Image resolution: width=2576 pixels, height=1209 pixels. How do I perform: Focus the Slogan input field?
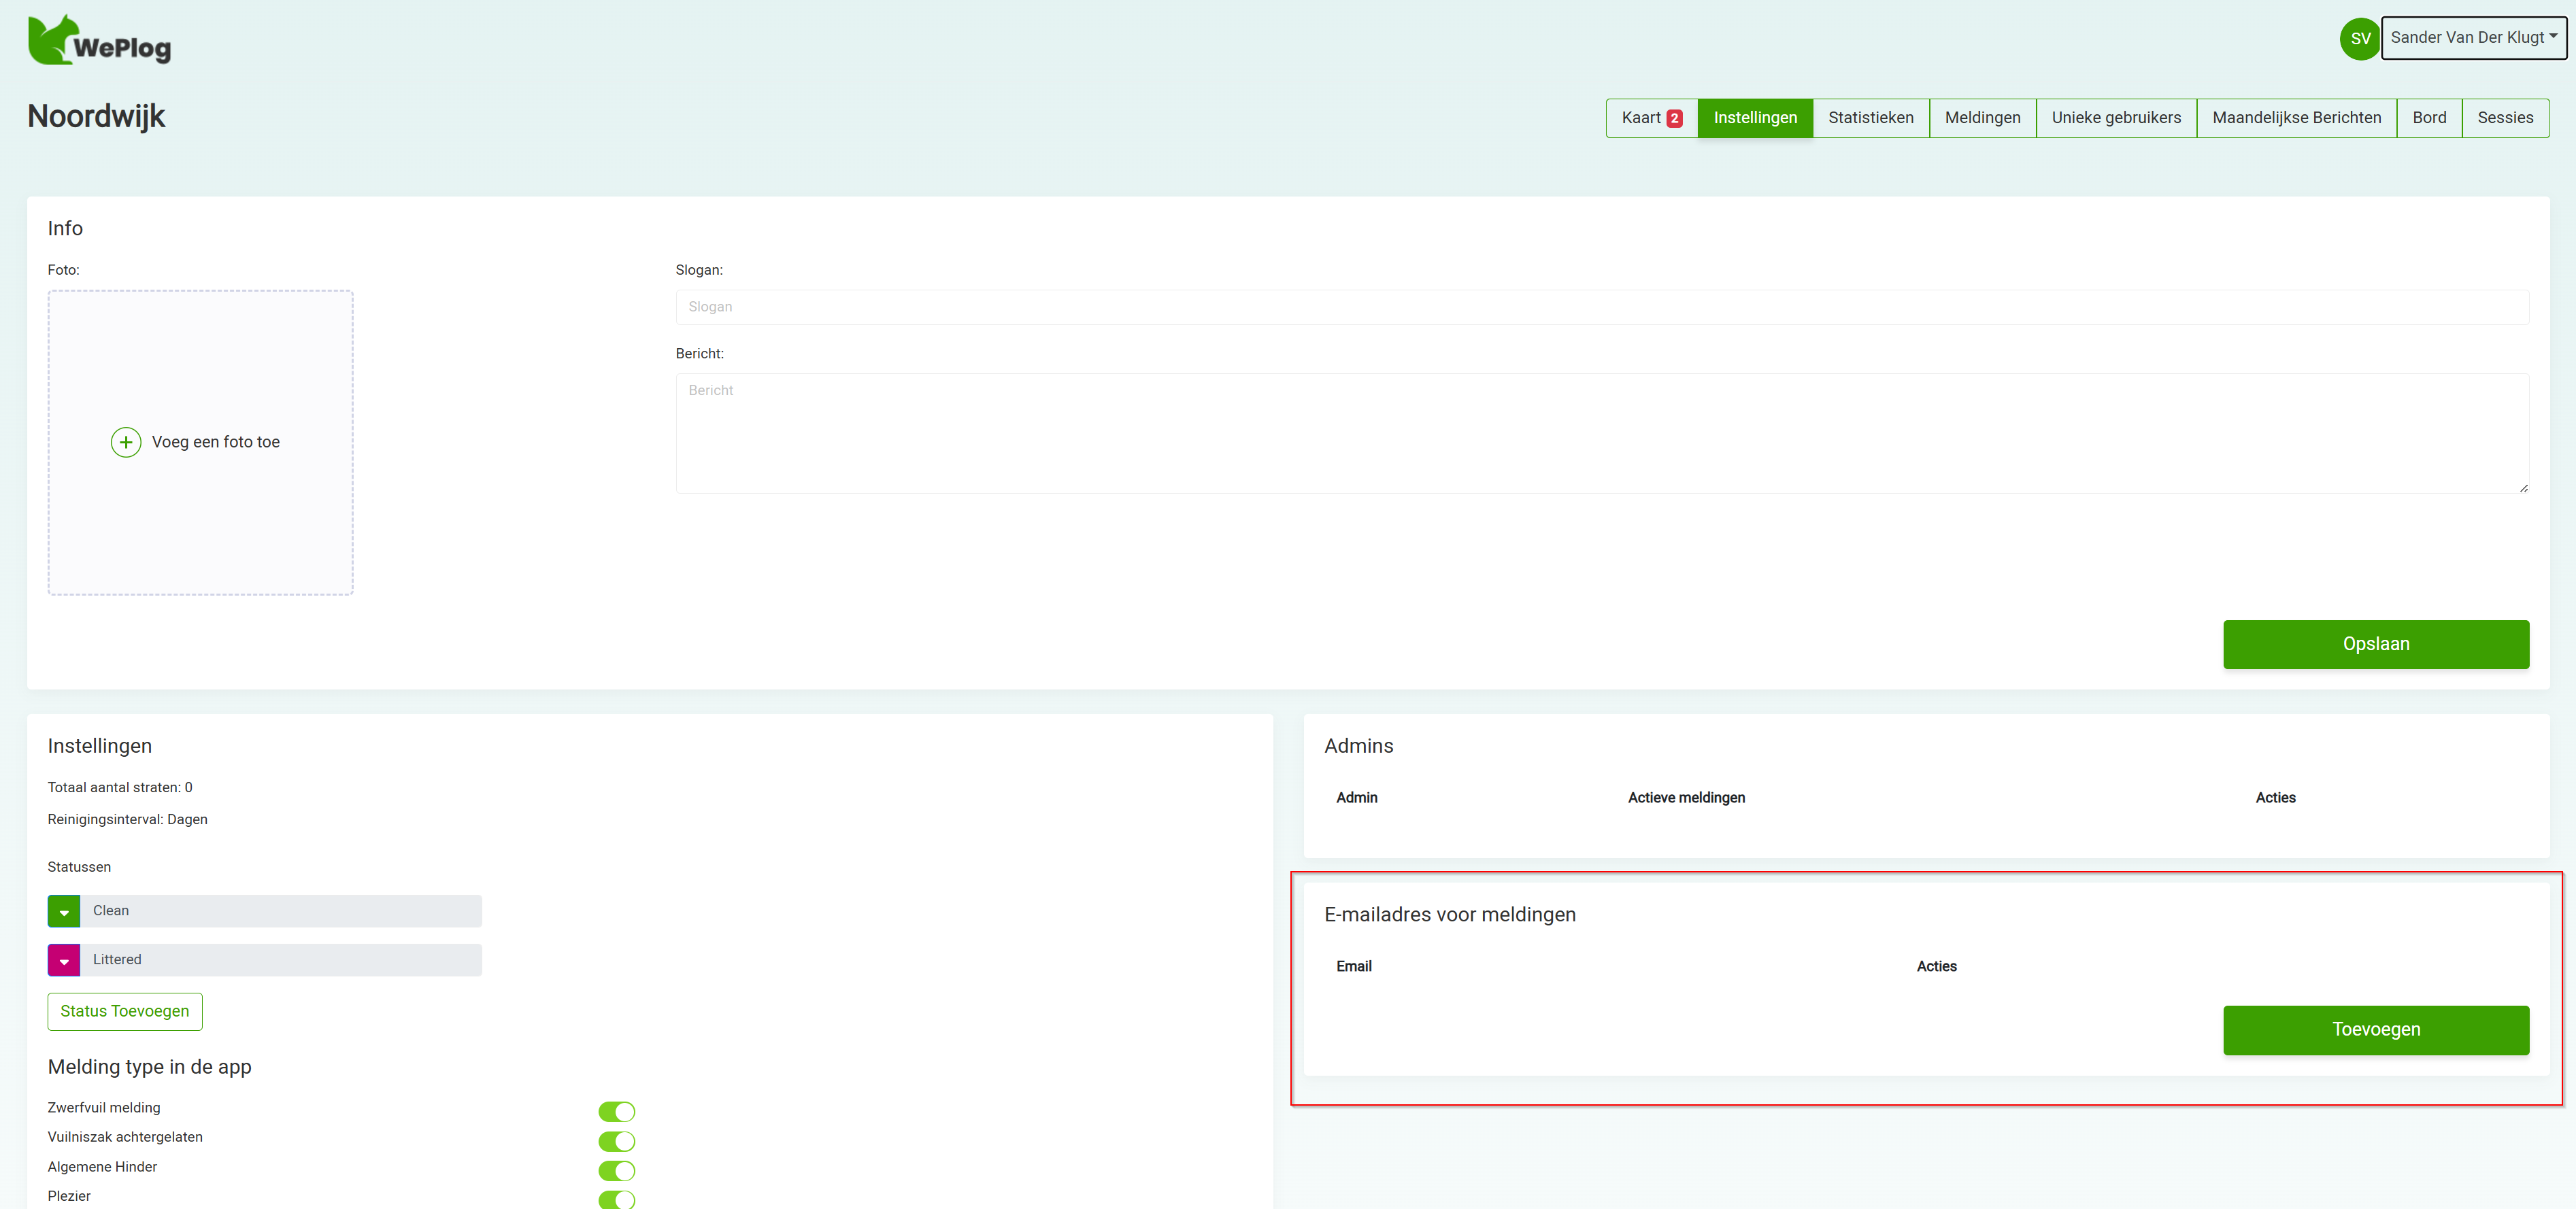coord(1602,307)
